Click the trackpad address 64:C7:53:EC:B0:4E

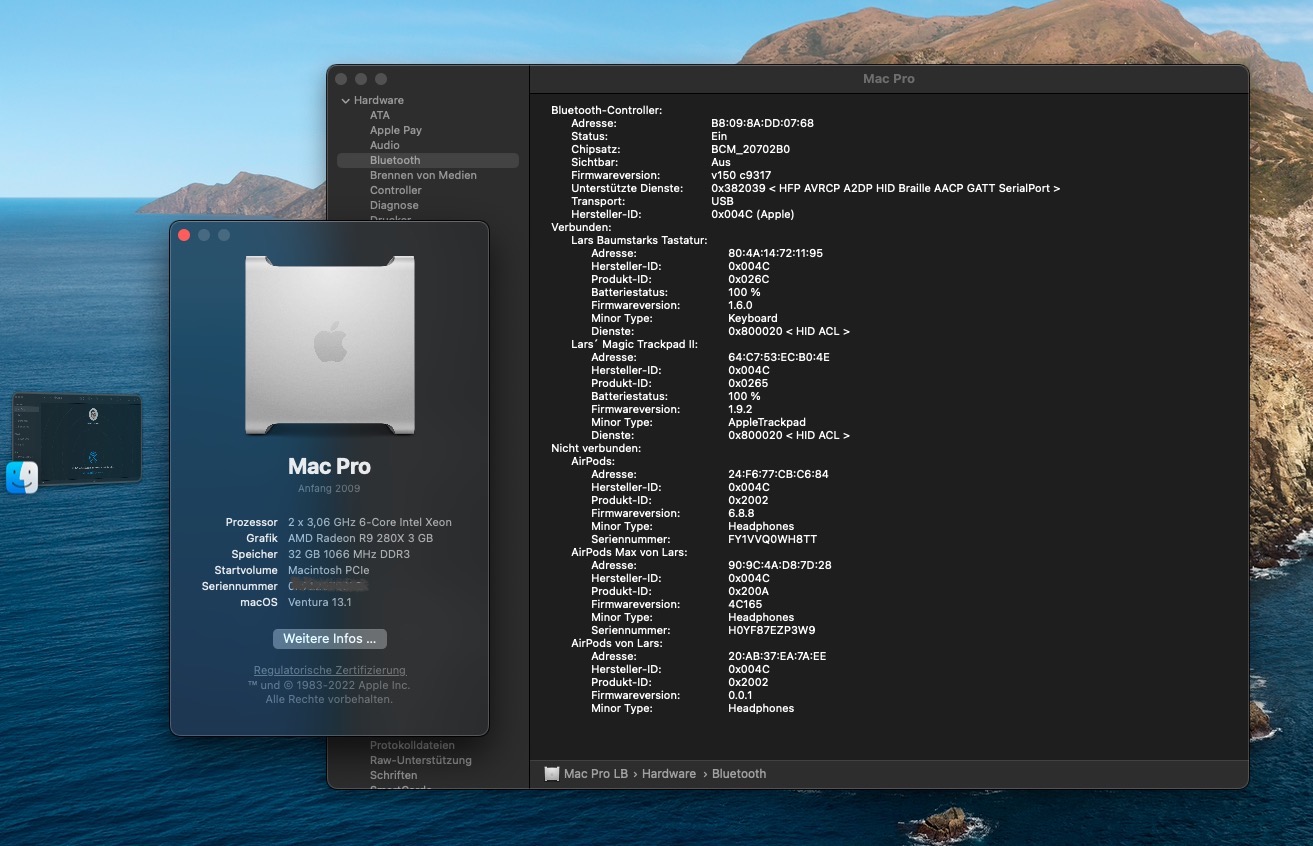click(779, 357)
